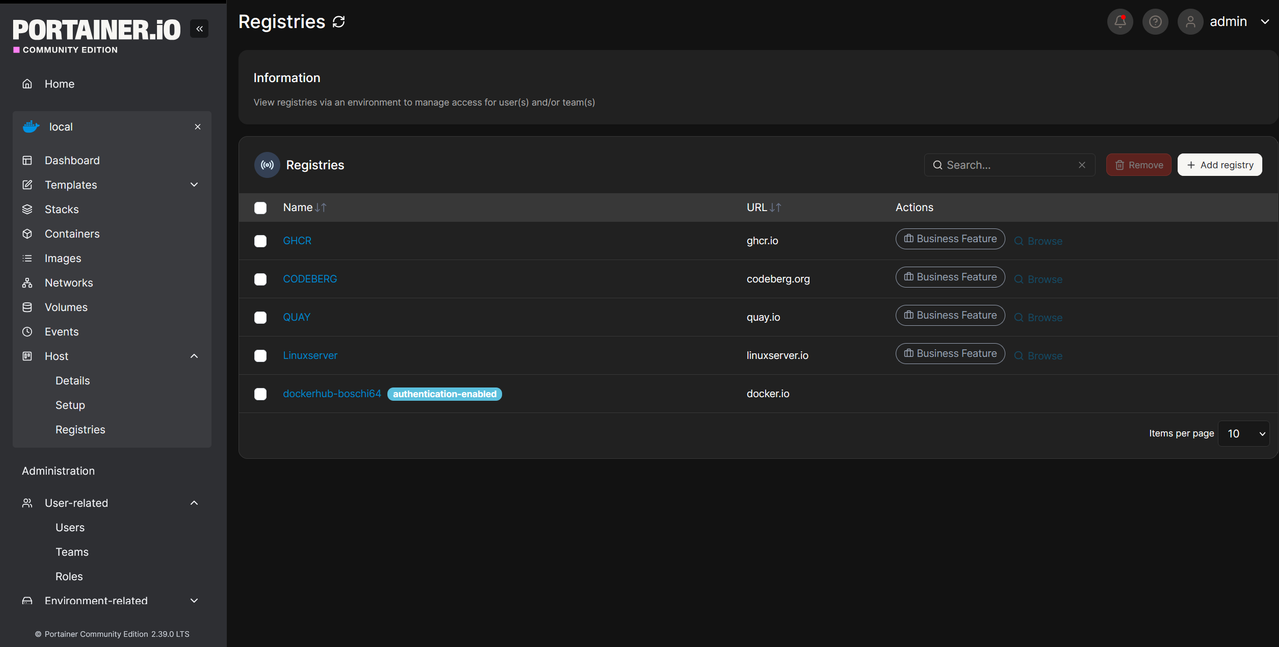
Task: Click the Portainer version footer text
Action: (x=112, y=634)
